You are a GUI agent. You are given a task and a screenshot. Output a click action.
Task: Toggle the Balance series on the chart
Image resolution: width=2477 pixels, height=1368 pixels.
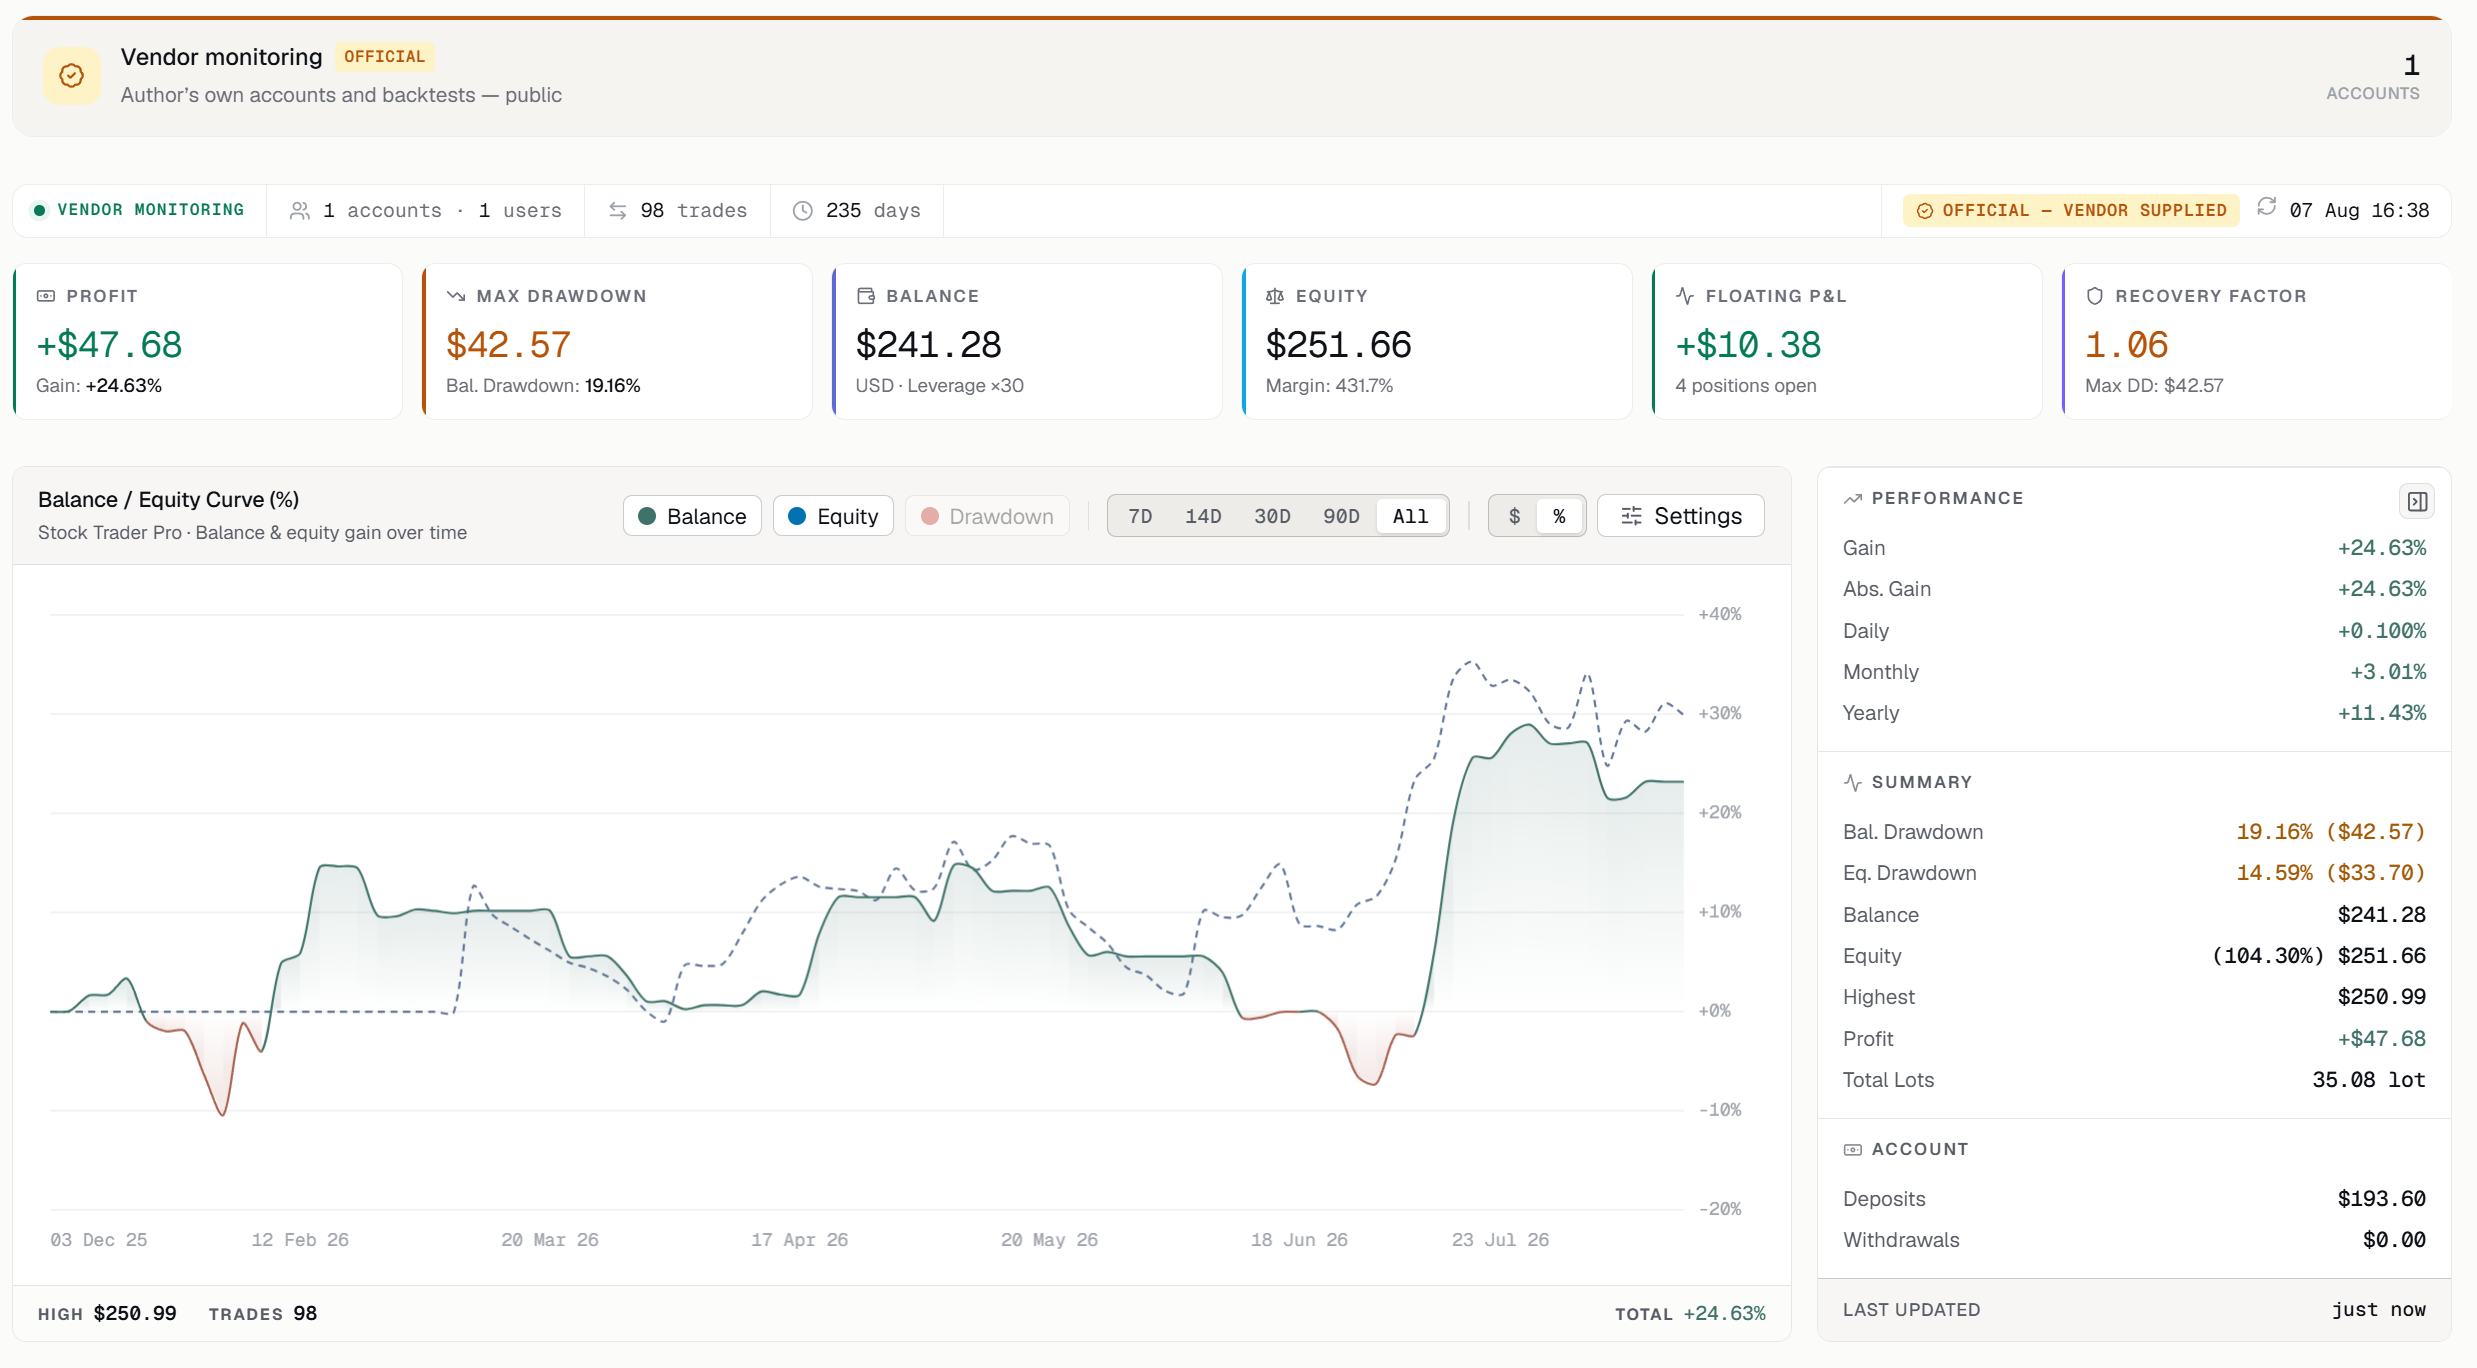tap(692, 516)
